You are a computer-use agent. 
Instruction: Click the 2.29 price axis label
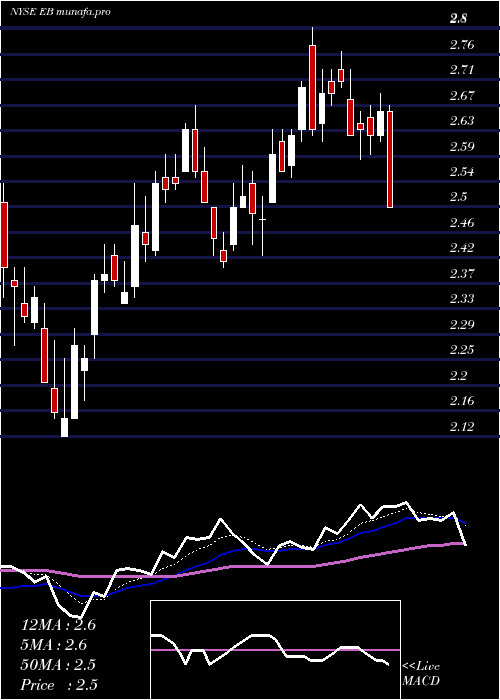click(462, 325)
